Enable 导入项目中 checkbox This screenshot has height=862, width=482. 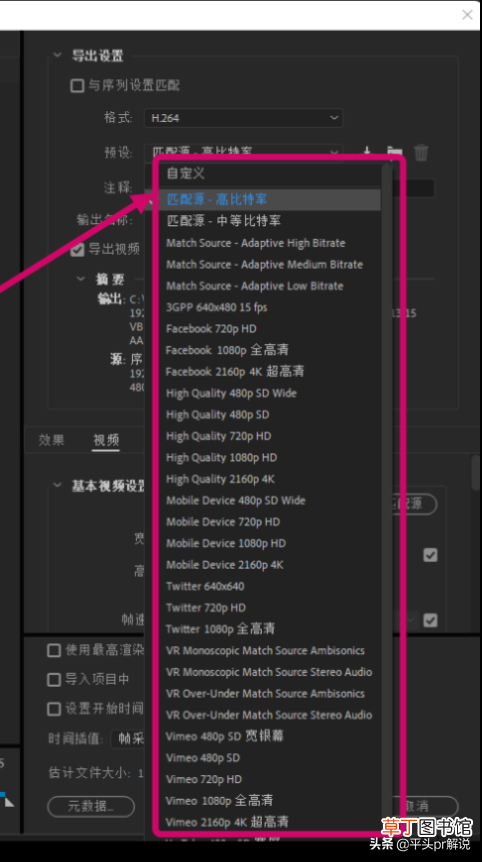pyautogui.click(x=54, y=679)
